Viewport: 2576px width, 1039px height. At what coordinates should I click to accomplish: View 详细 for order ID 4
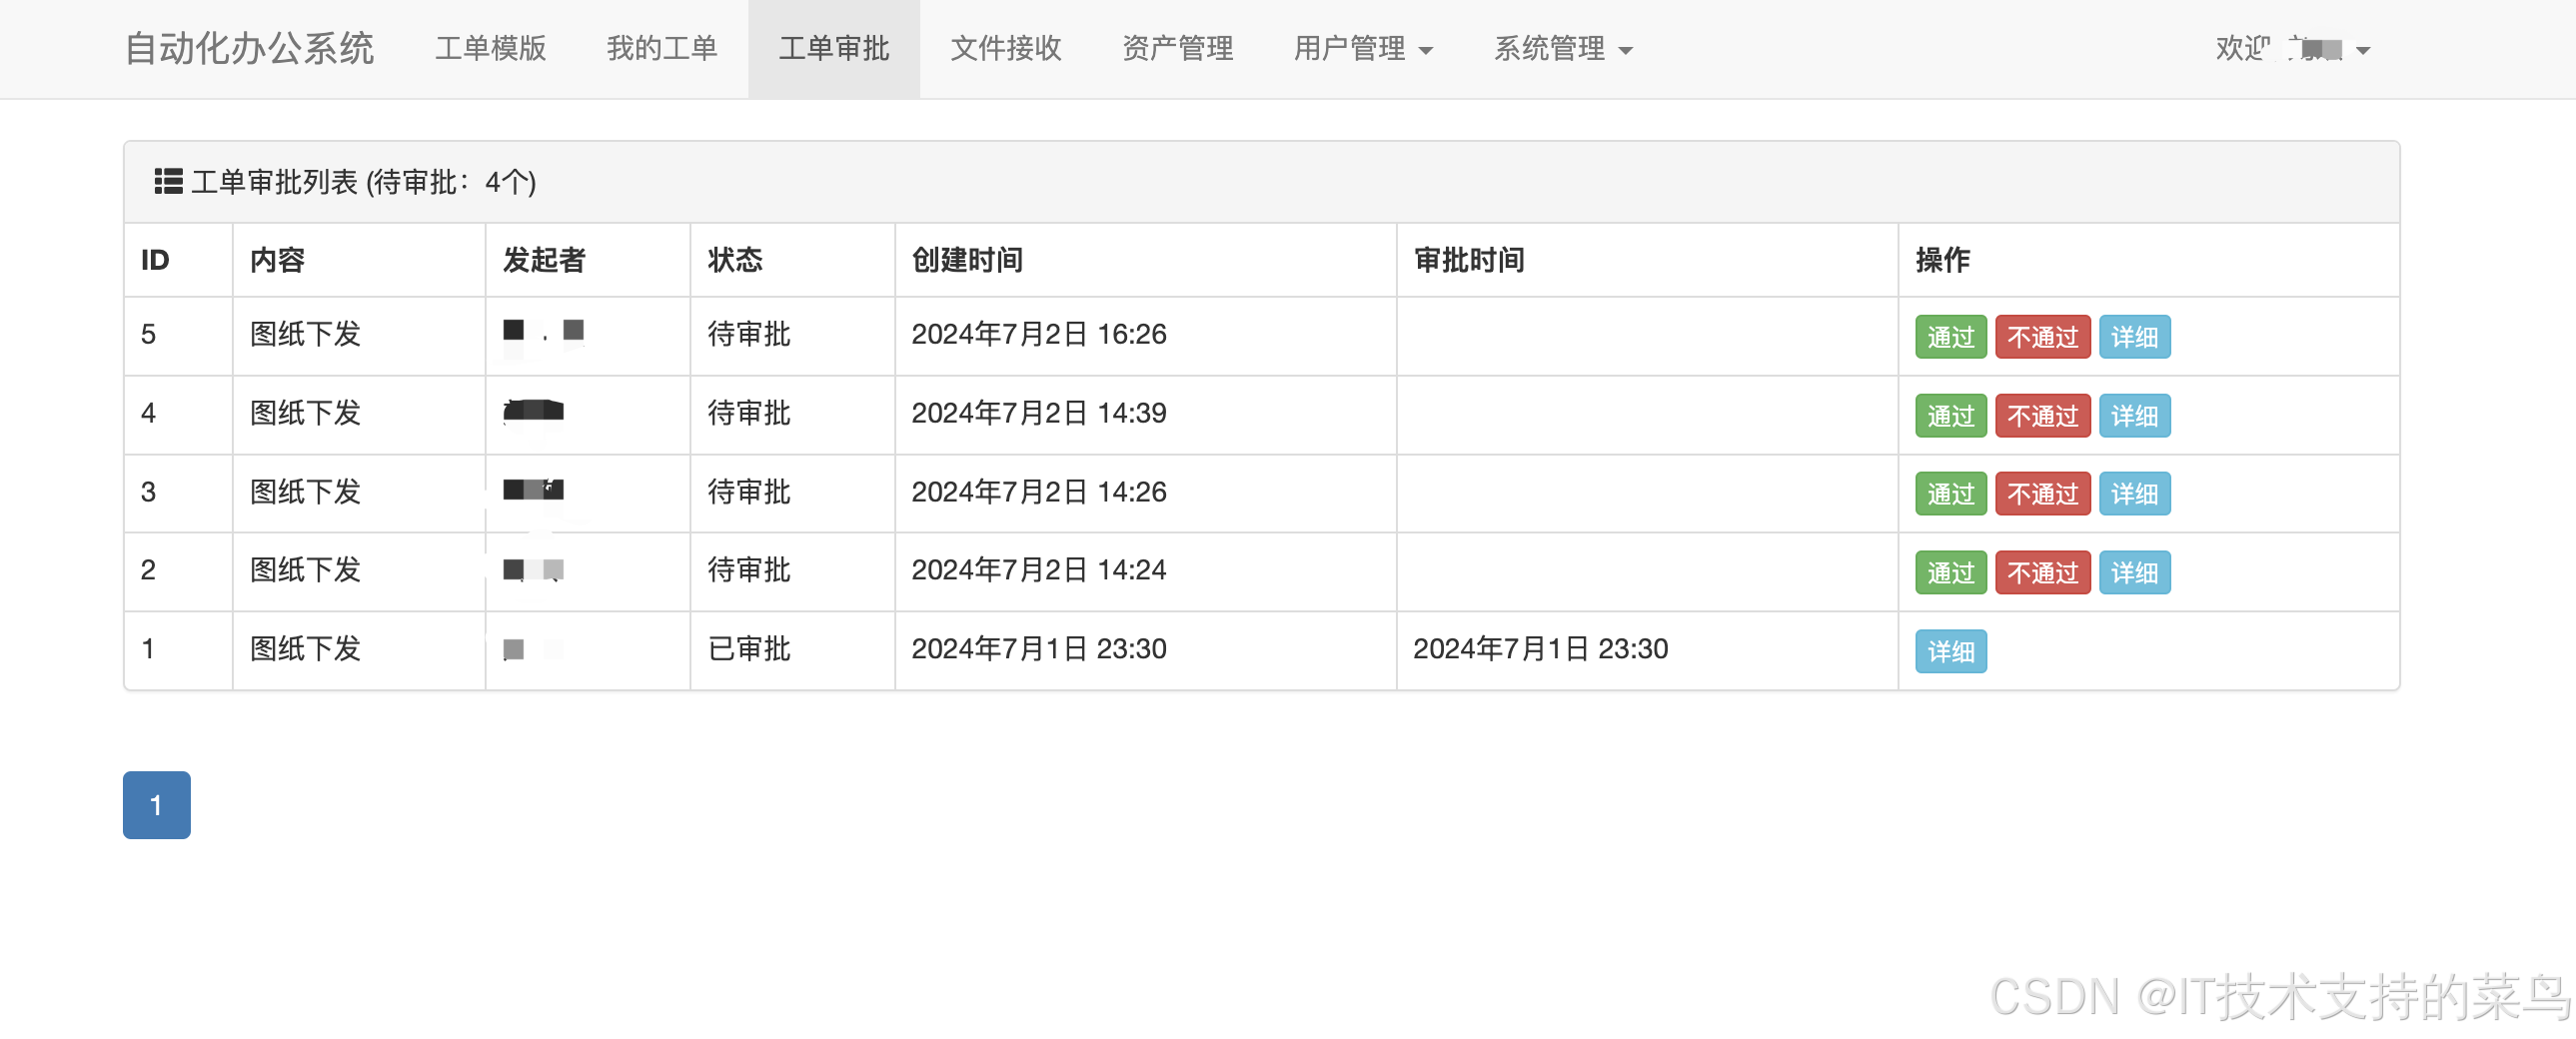pyautogui.click(x=2134, y=416)
